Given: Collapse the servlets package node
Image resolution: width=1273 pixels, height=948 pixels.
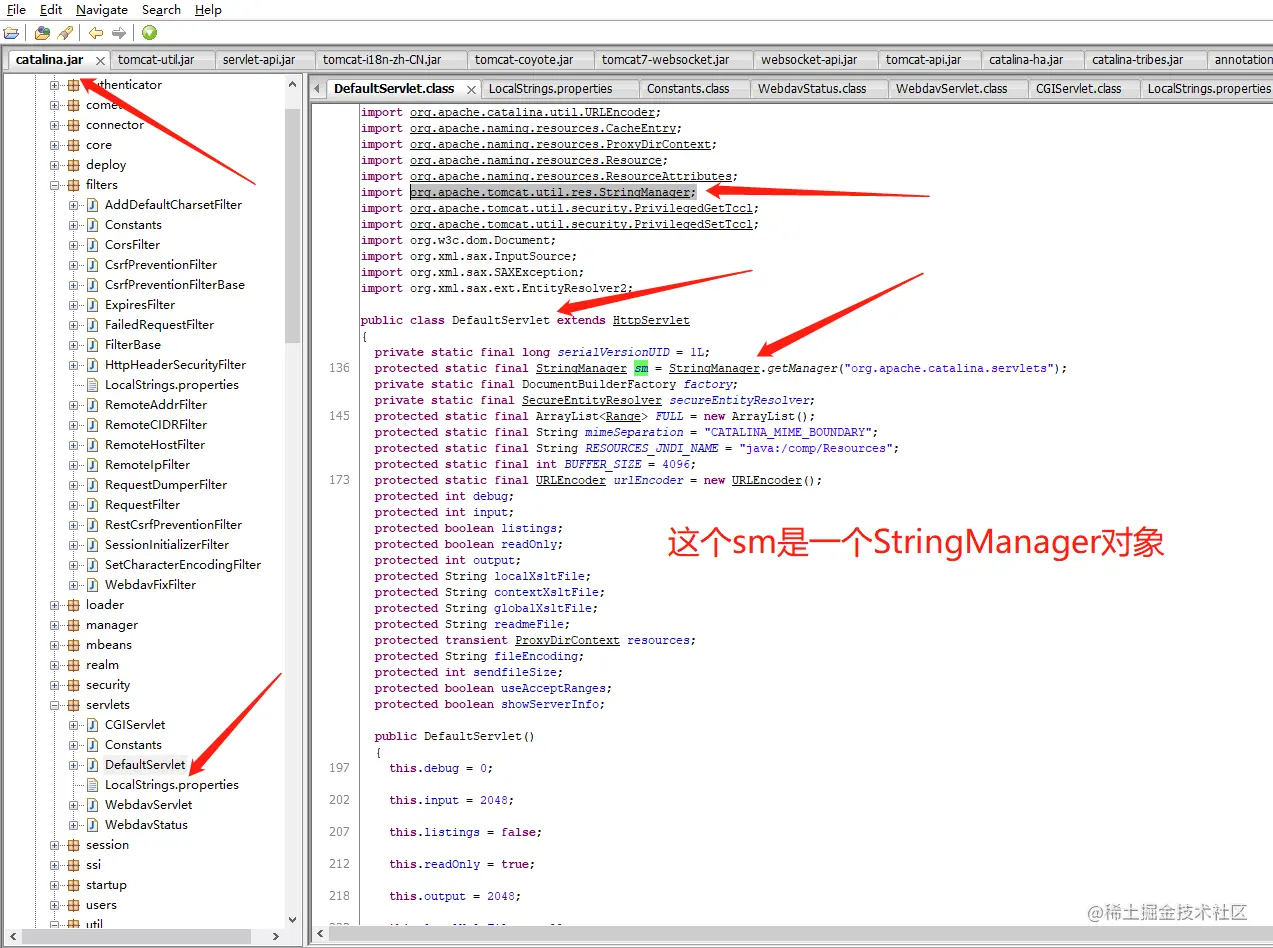Looking at the screenshot, I should (55, 705).
